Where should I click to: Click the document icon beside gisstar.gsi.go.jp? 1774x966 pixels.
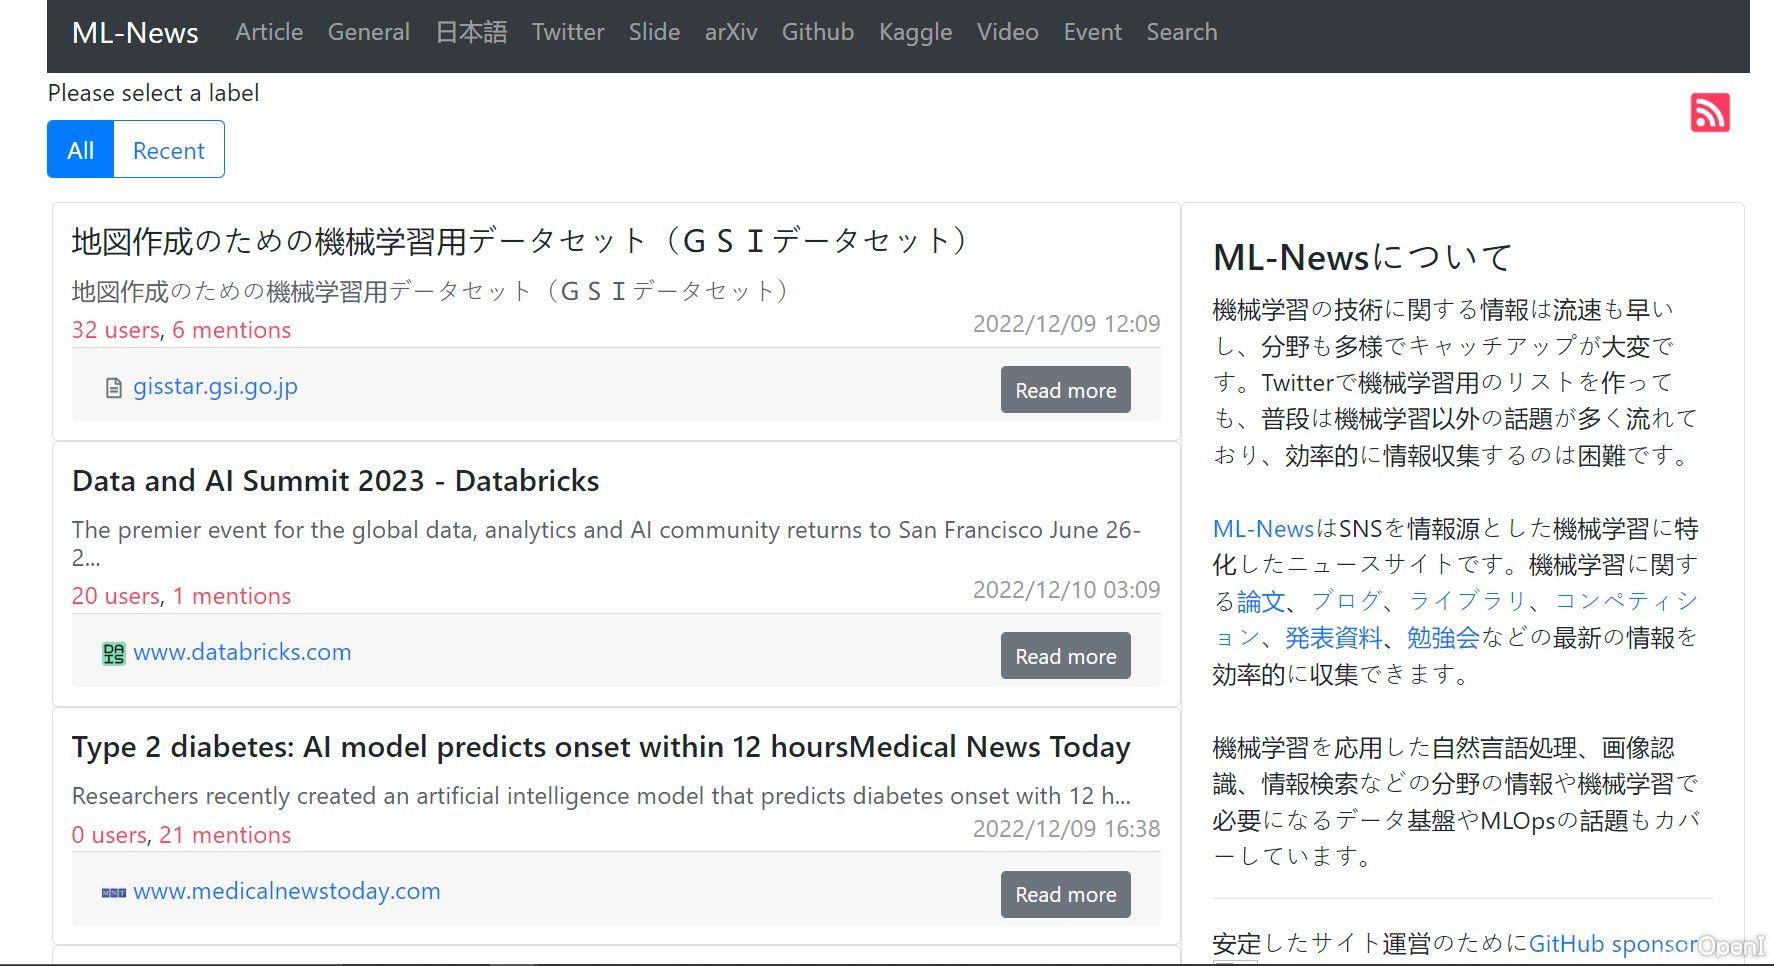tap(114, 388)
